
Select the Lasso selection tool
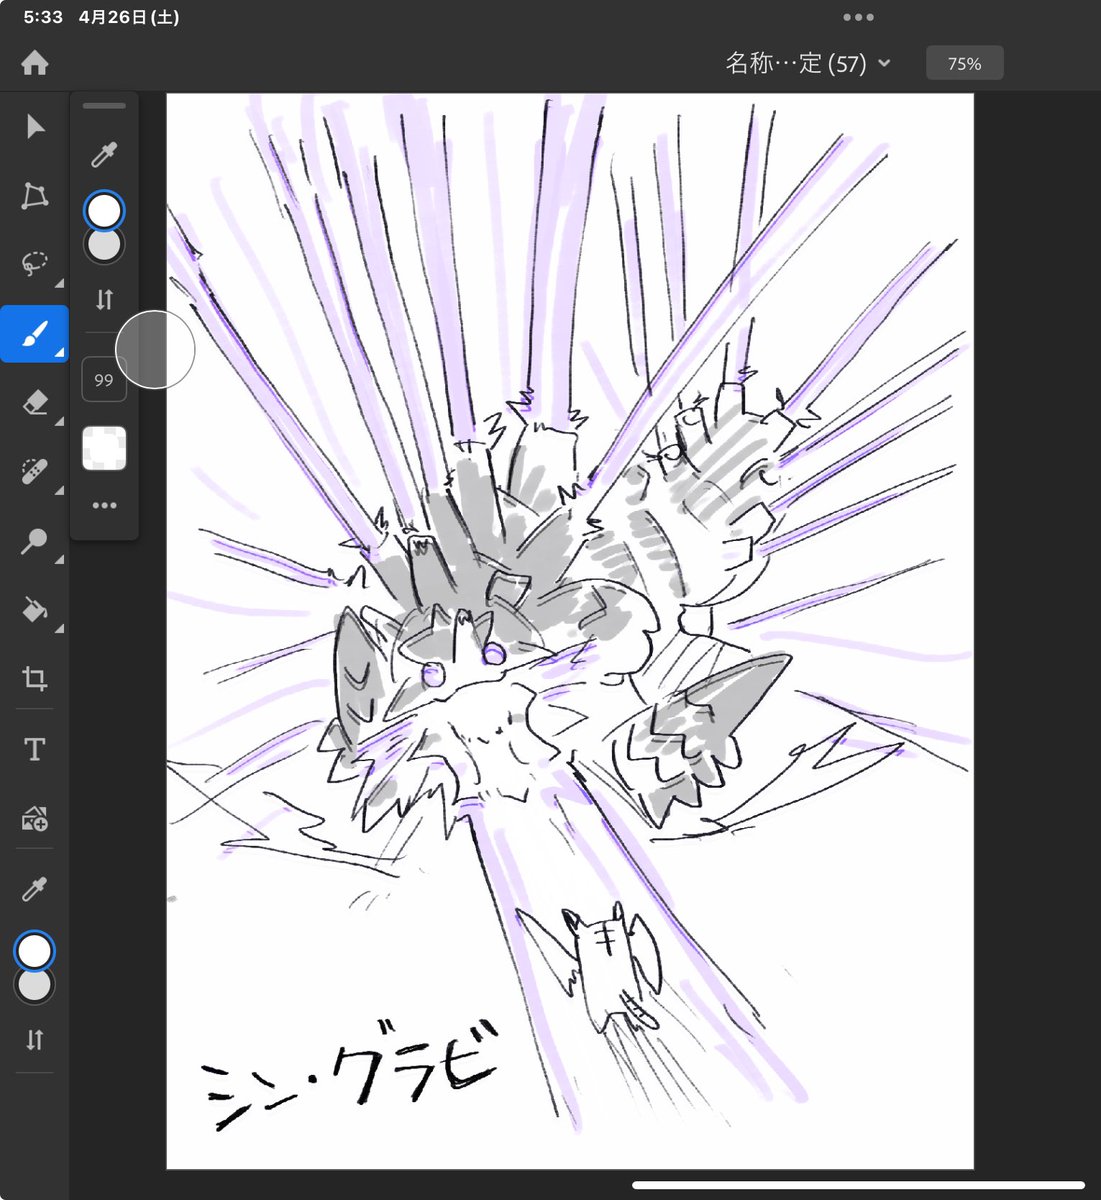35,263
